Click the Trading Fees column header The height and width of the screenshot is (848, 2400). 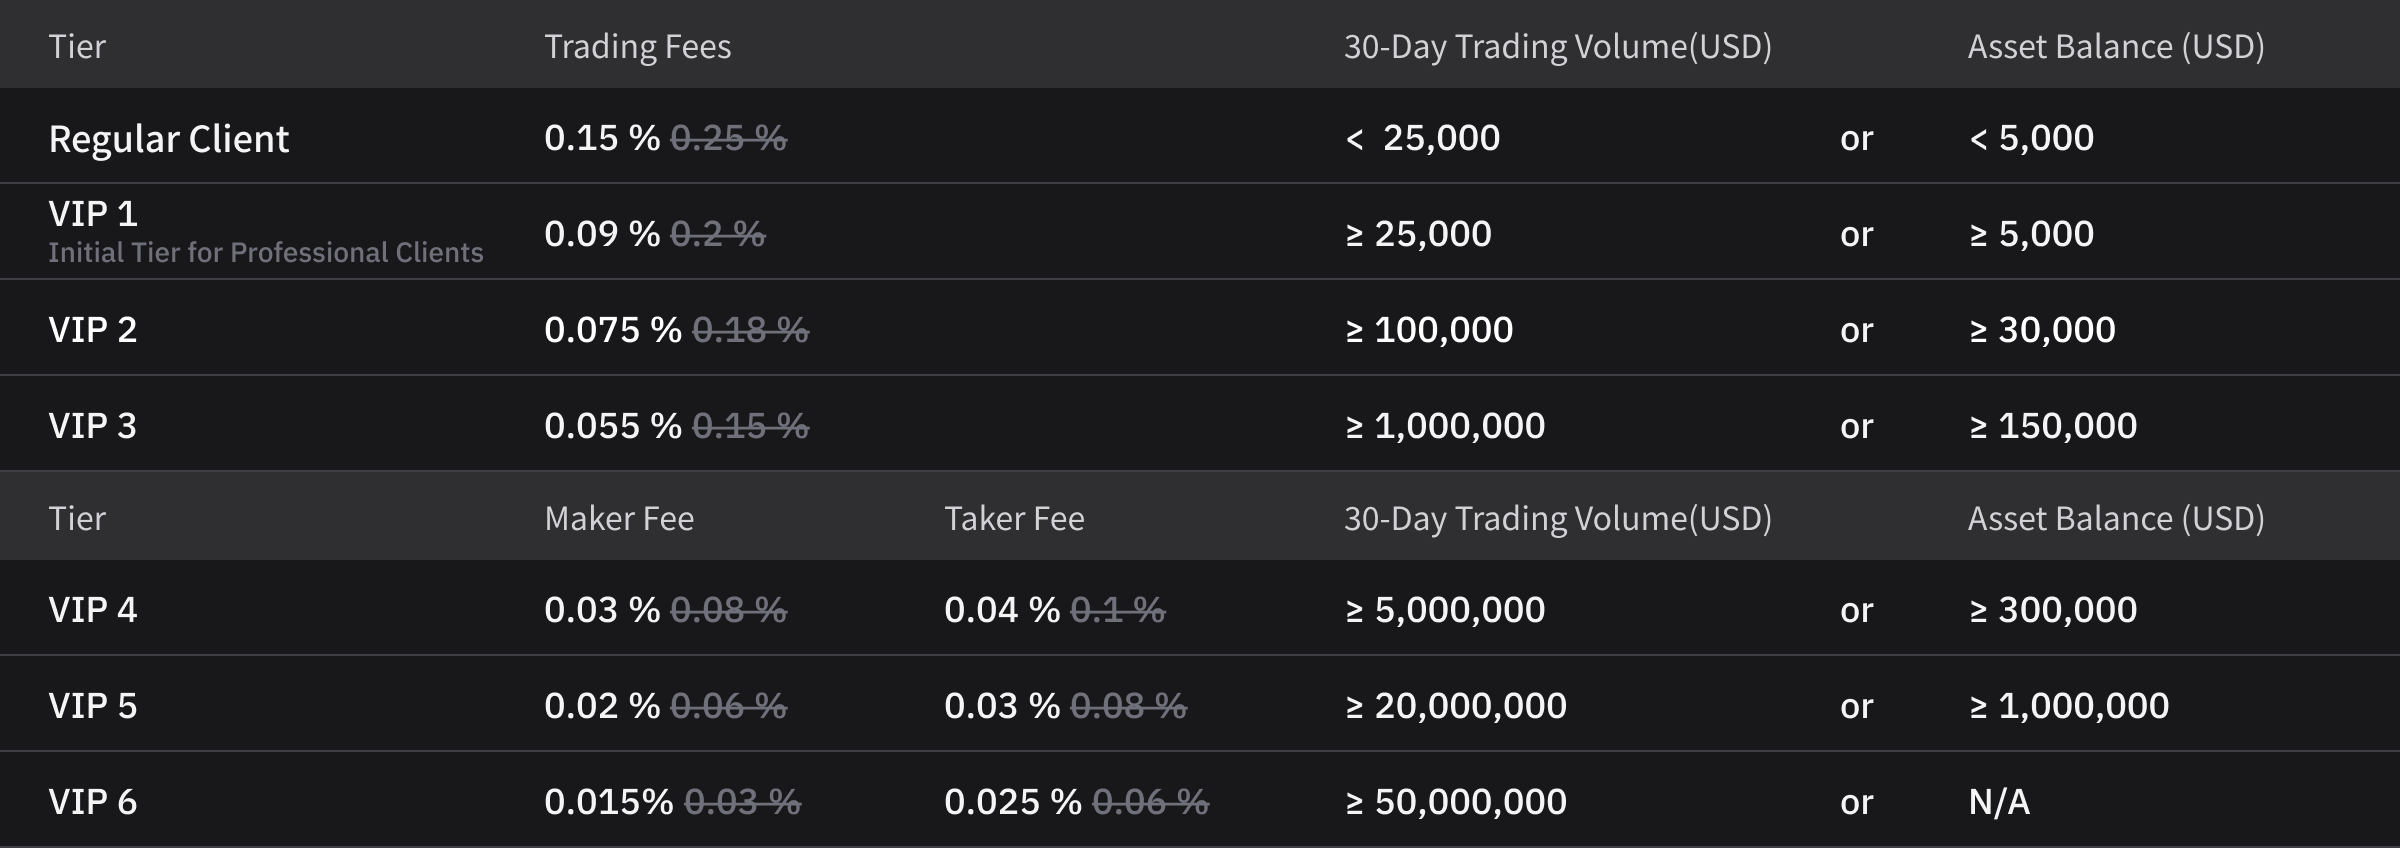pyautogui.click(x=638, y=46)
